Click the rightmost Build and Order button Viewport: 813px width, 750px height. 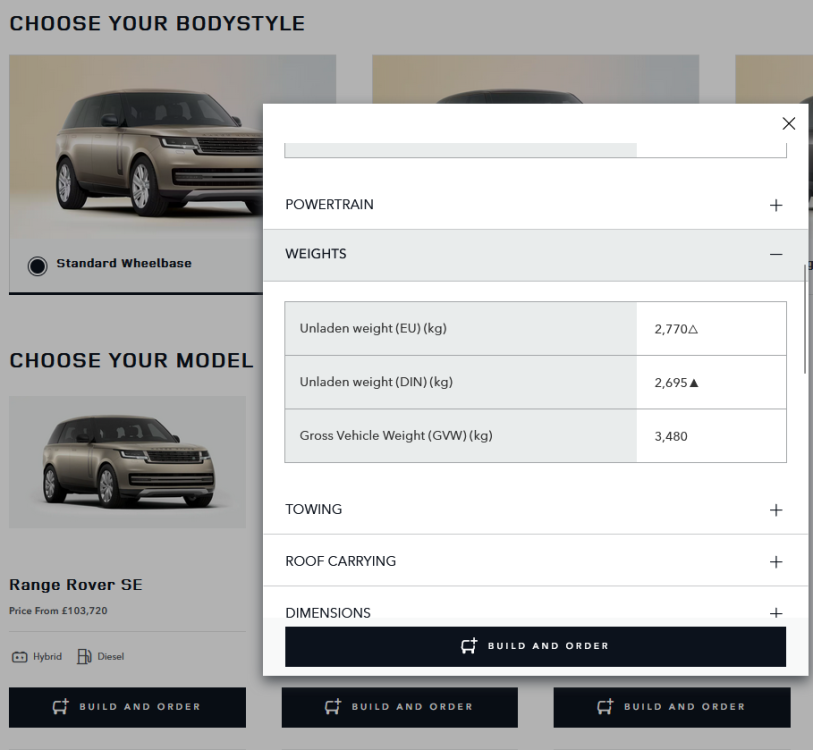coord(672,707)
